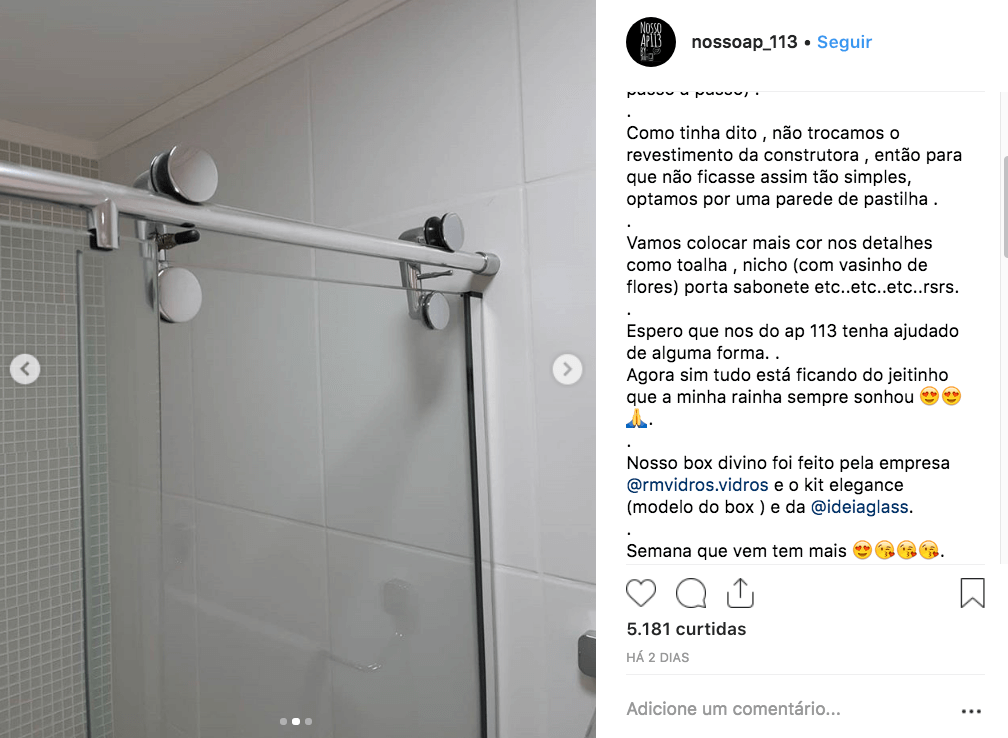
Task: Open the @rmvidros.vidros mention
Action: pos(698,485)
